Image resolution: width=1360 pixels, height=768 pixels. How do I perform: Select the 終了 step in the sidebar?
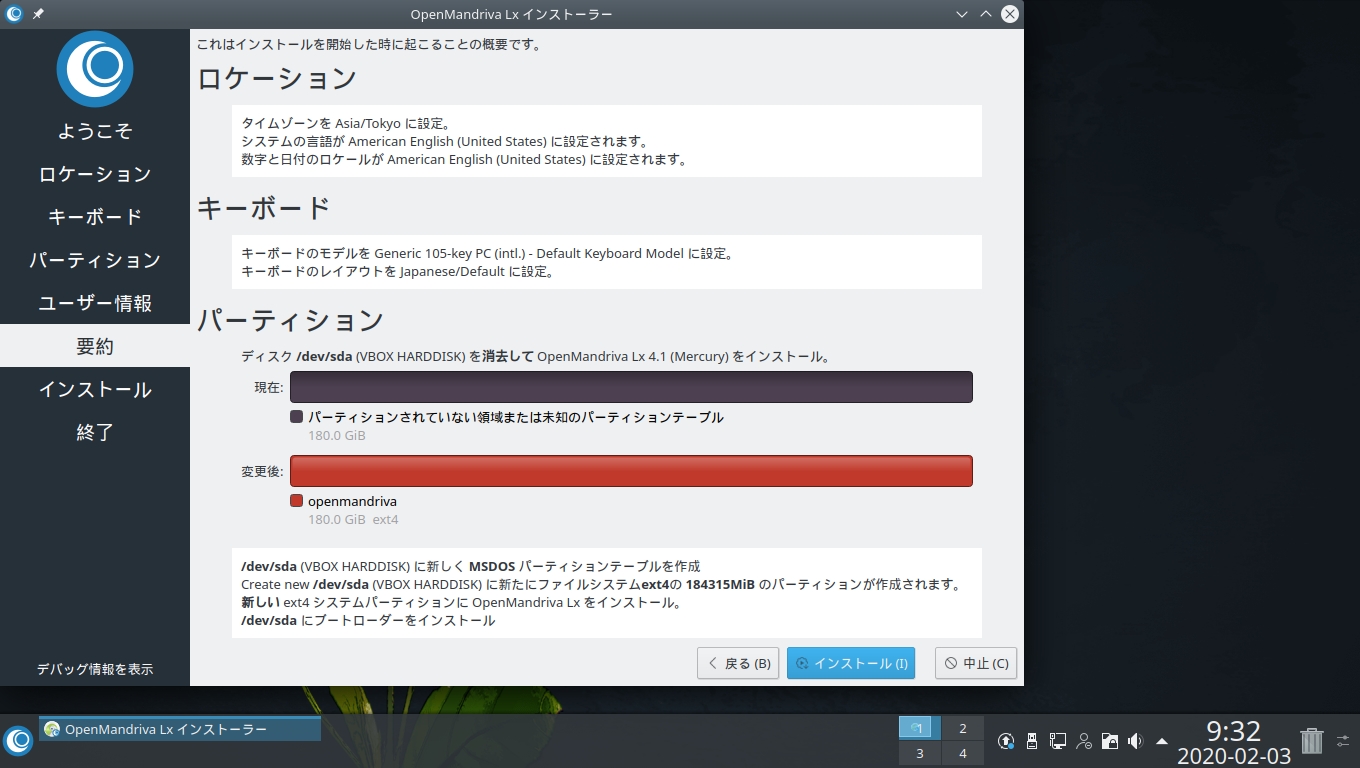click(95, 432)
